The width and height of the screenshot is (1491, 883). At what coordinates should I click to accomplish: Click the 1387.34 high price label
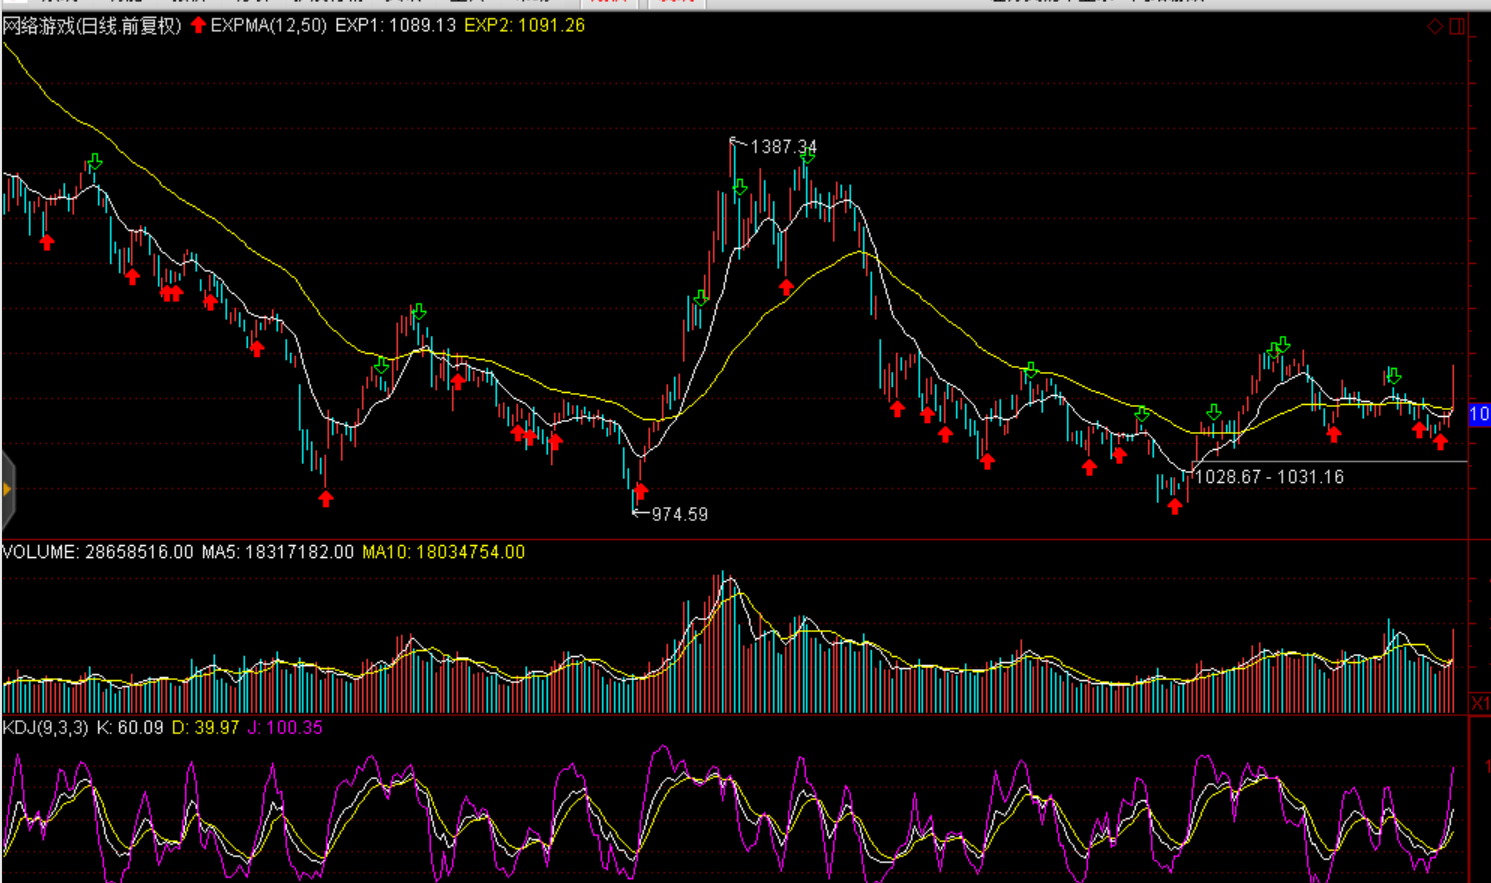pos(783,147)
